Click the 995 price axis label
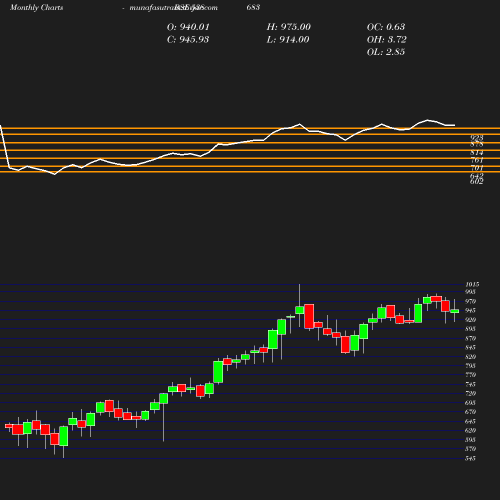Screen dimensions: 500x500 point(471,292)
